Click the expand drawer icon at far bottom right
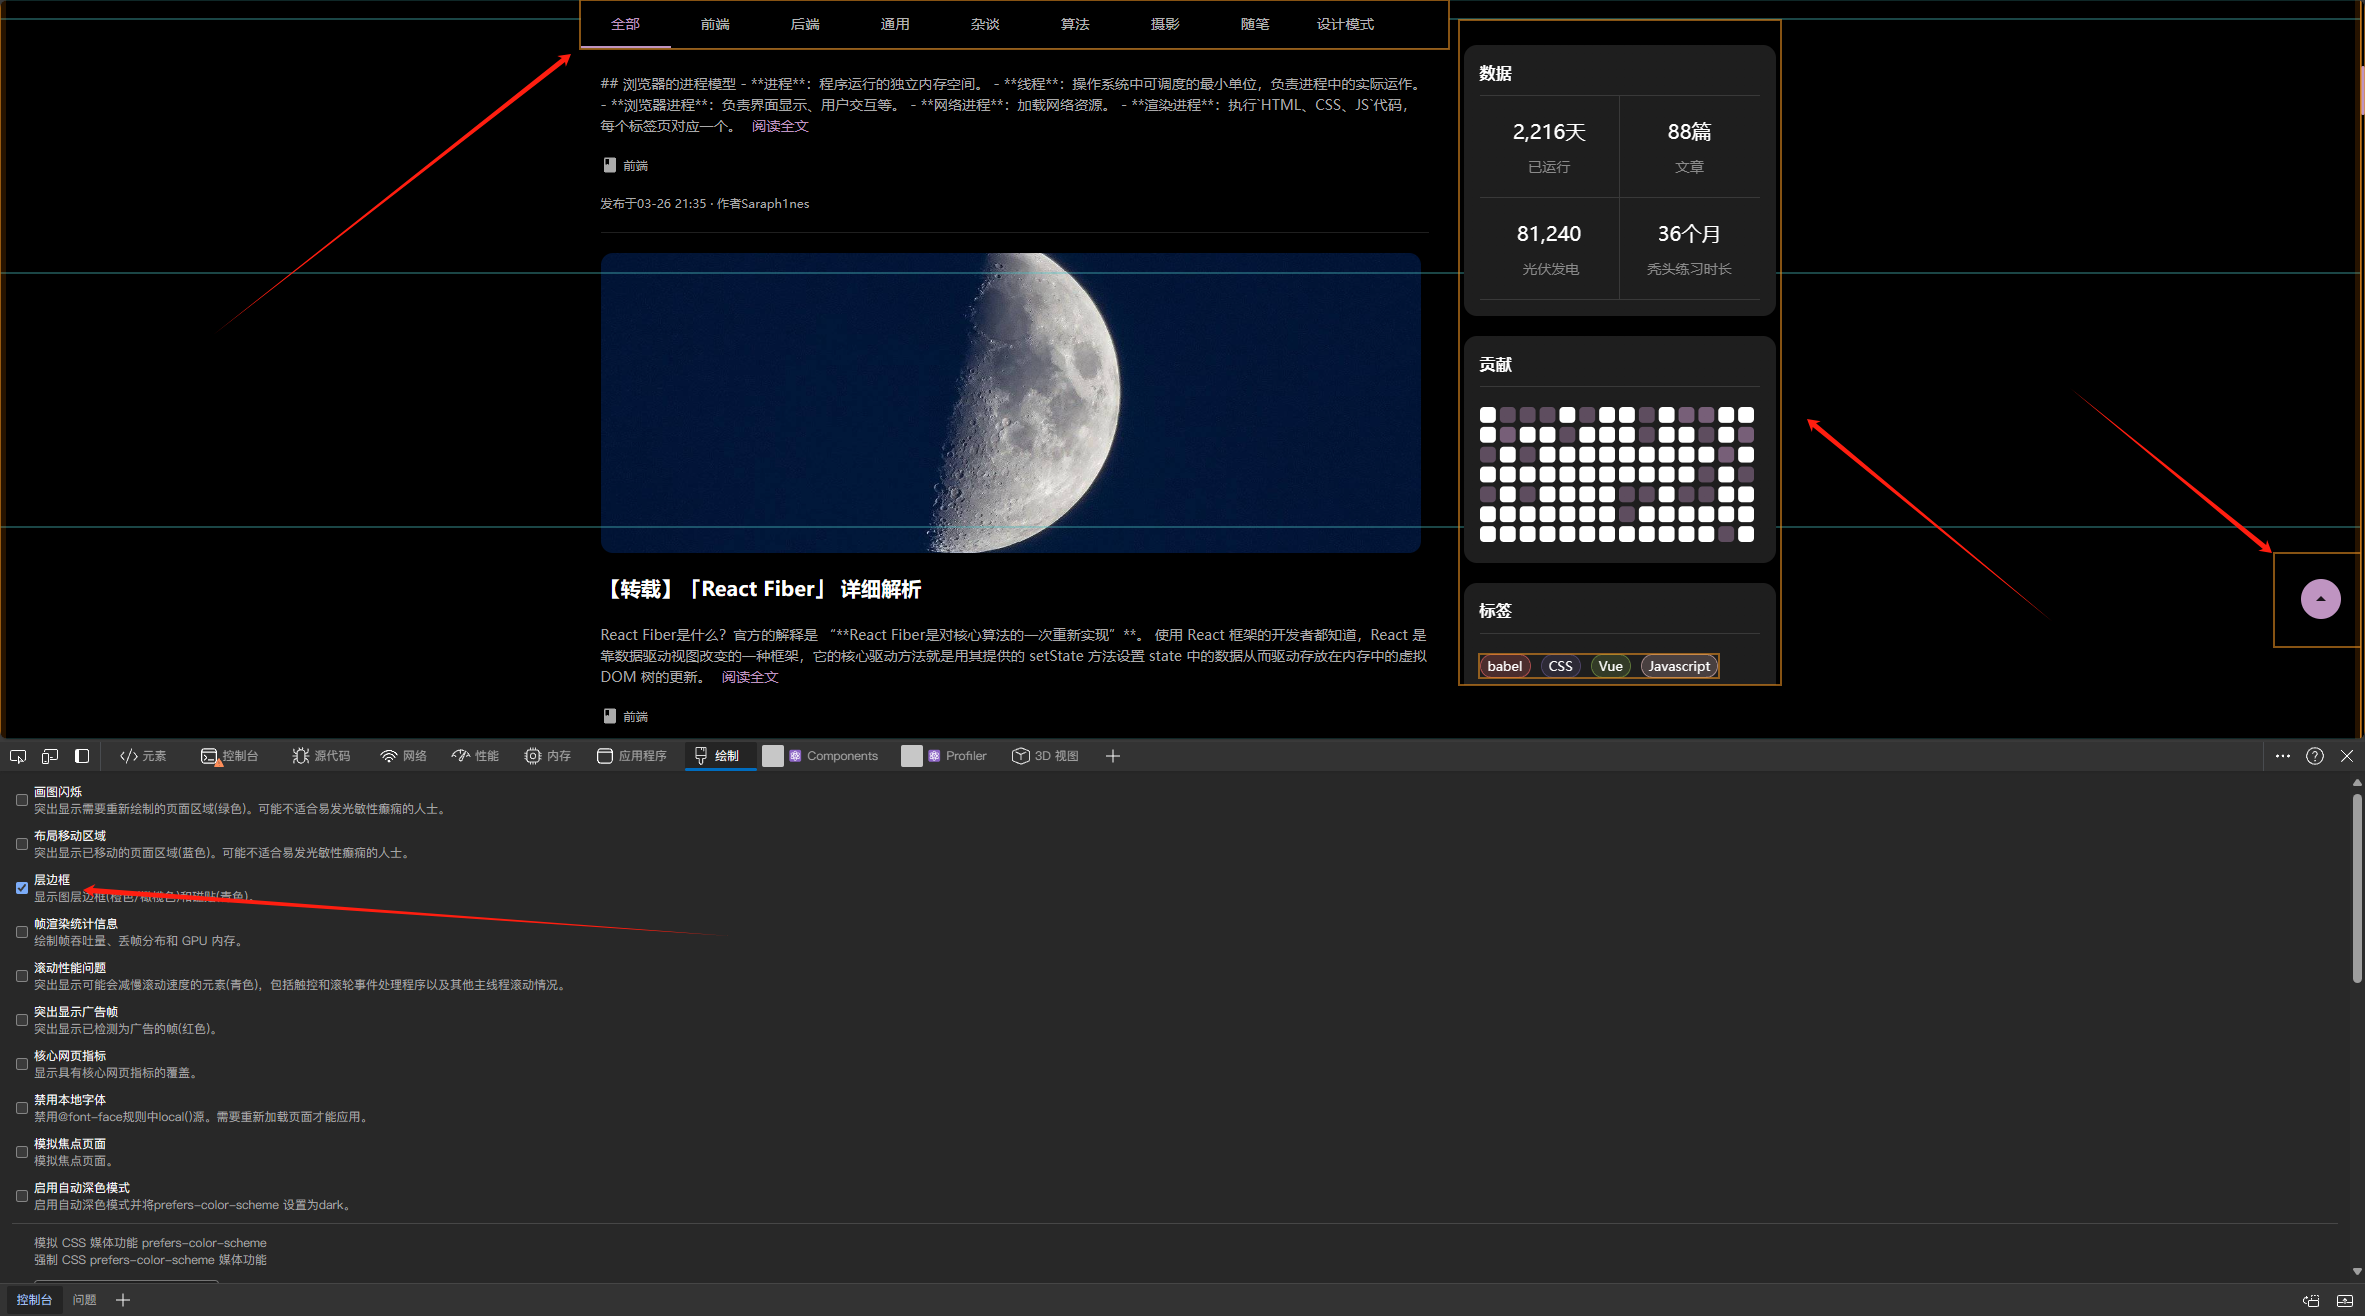The width and height of the screenshot is (2365, 1316). click(2345, 1301)
